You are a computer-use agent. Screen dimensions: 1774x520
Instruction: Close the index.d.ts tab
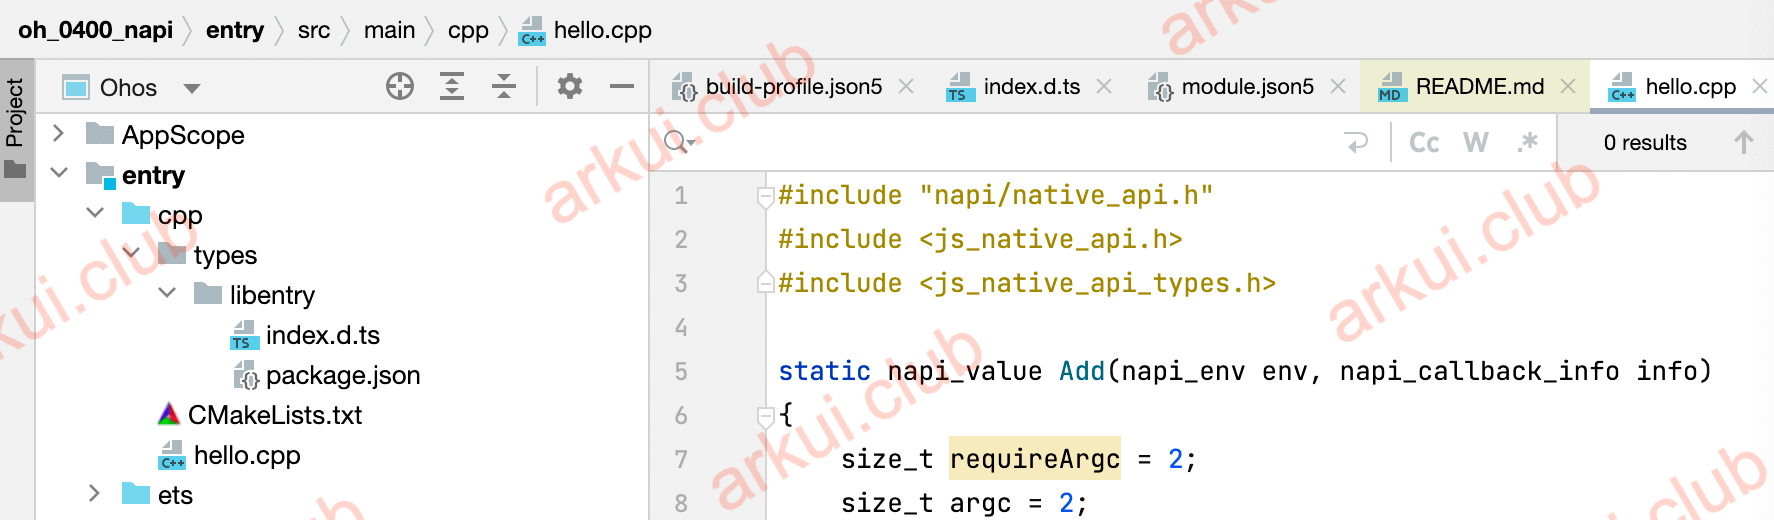tap(1104, 87)
